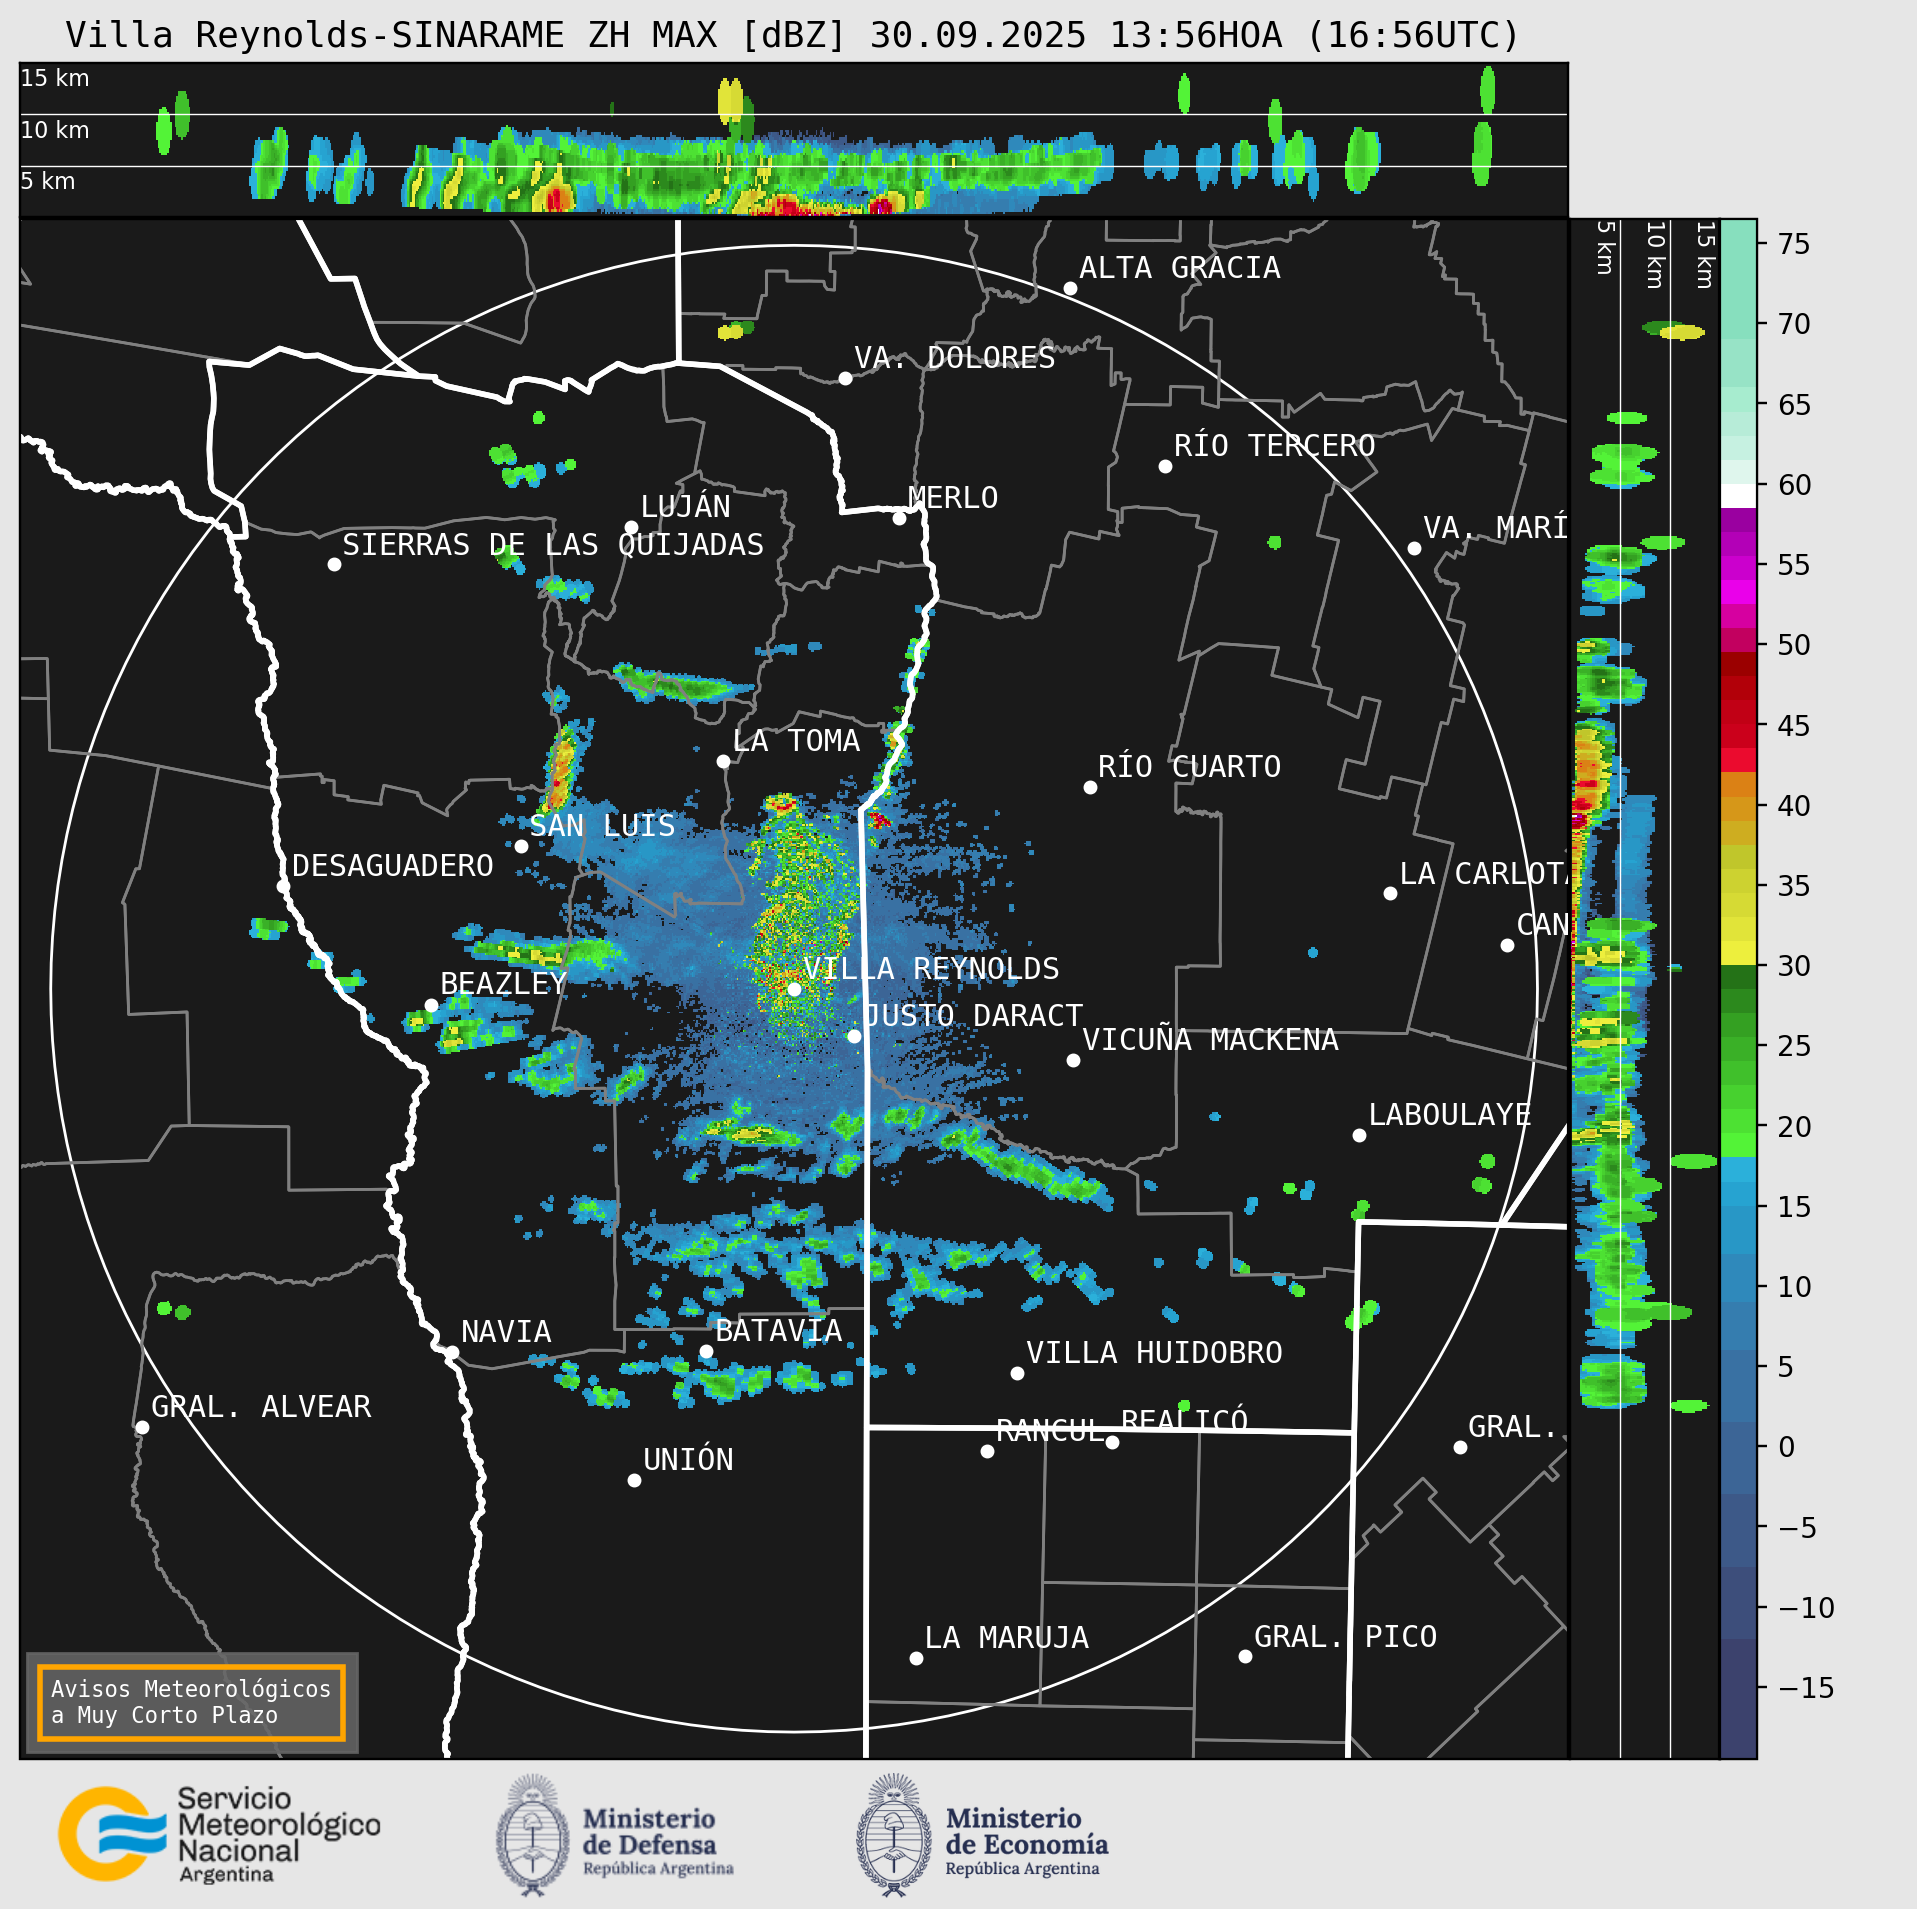Click the LABOULAYE map label
Screen dimensions: 1917x1909
point(1450,1114)
